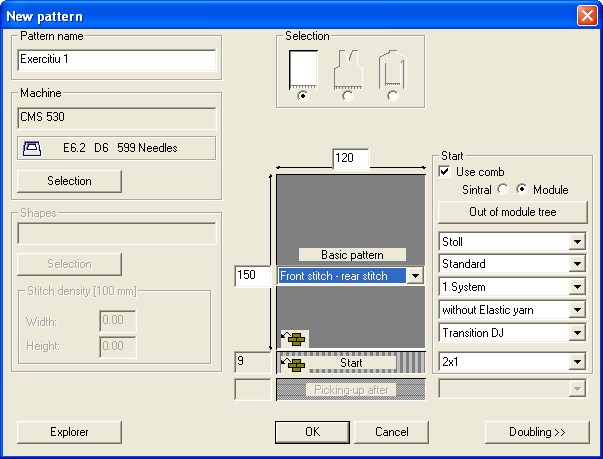Open the without Elastic yarn dropdown
603x459 pixels.
pos(576,310)
